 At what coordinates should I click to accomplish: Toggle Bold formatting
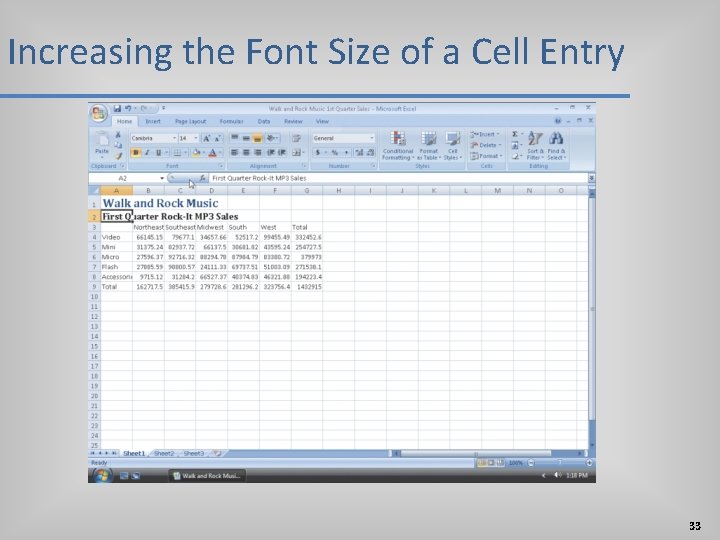(136, 153)
